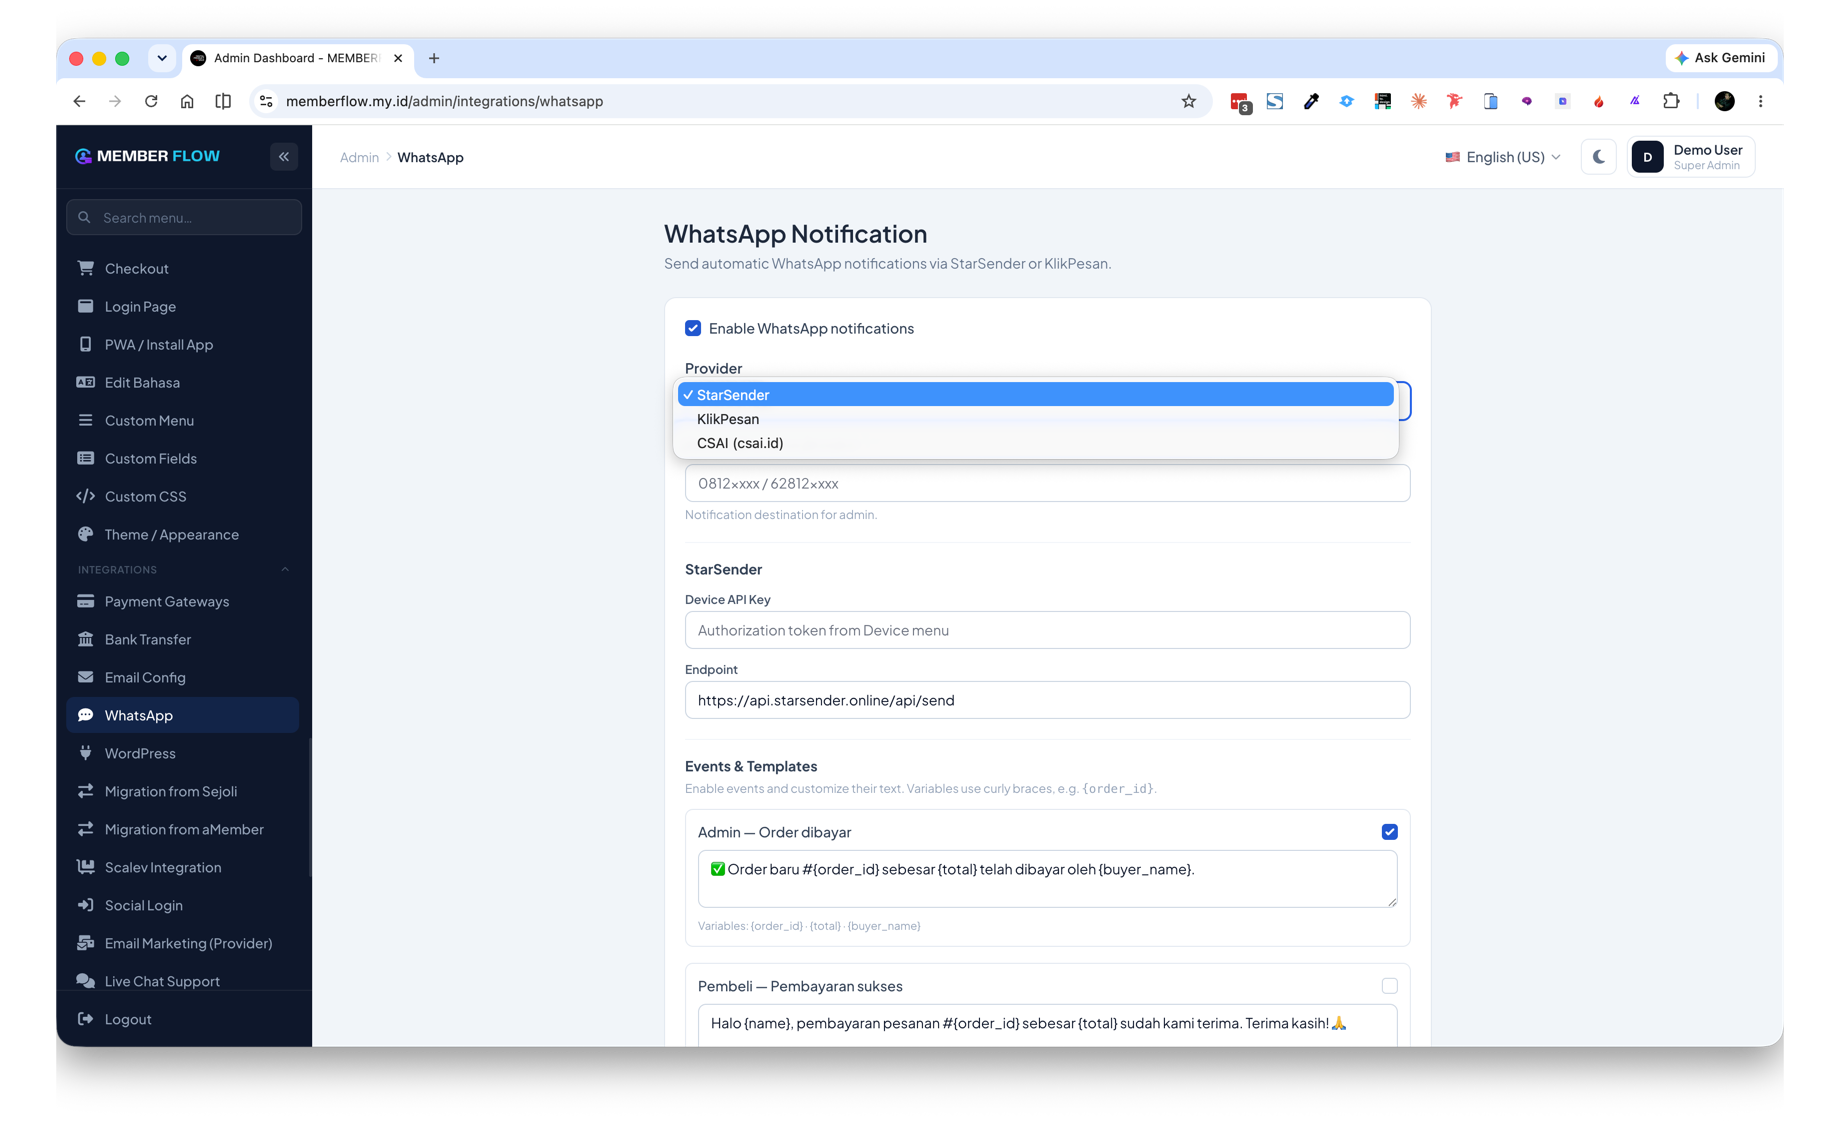Open a new browser tab
1840x1121 pixels.
coord(434,58)
